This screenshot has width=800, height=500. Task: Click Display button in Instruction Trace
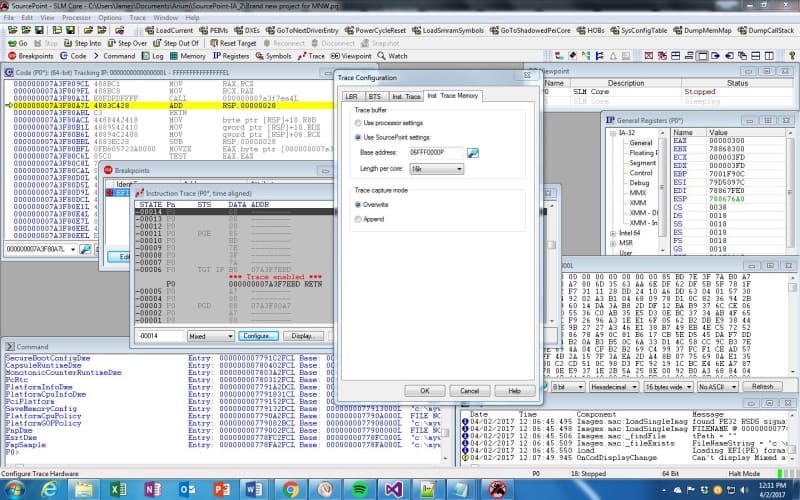point(303,336)
